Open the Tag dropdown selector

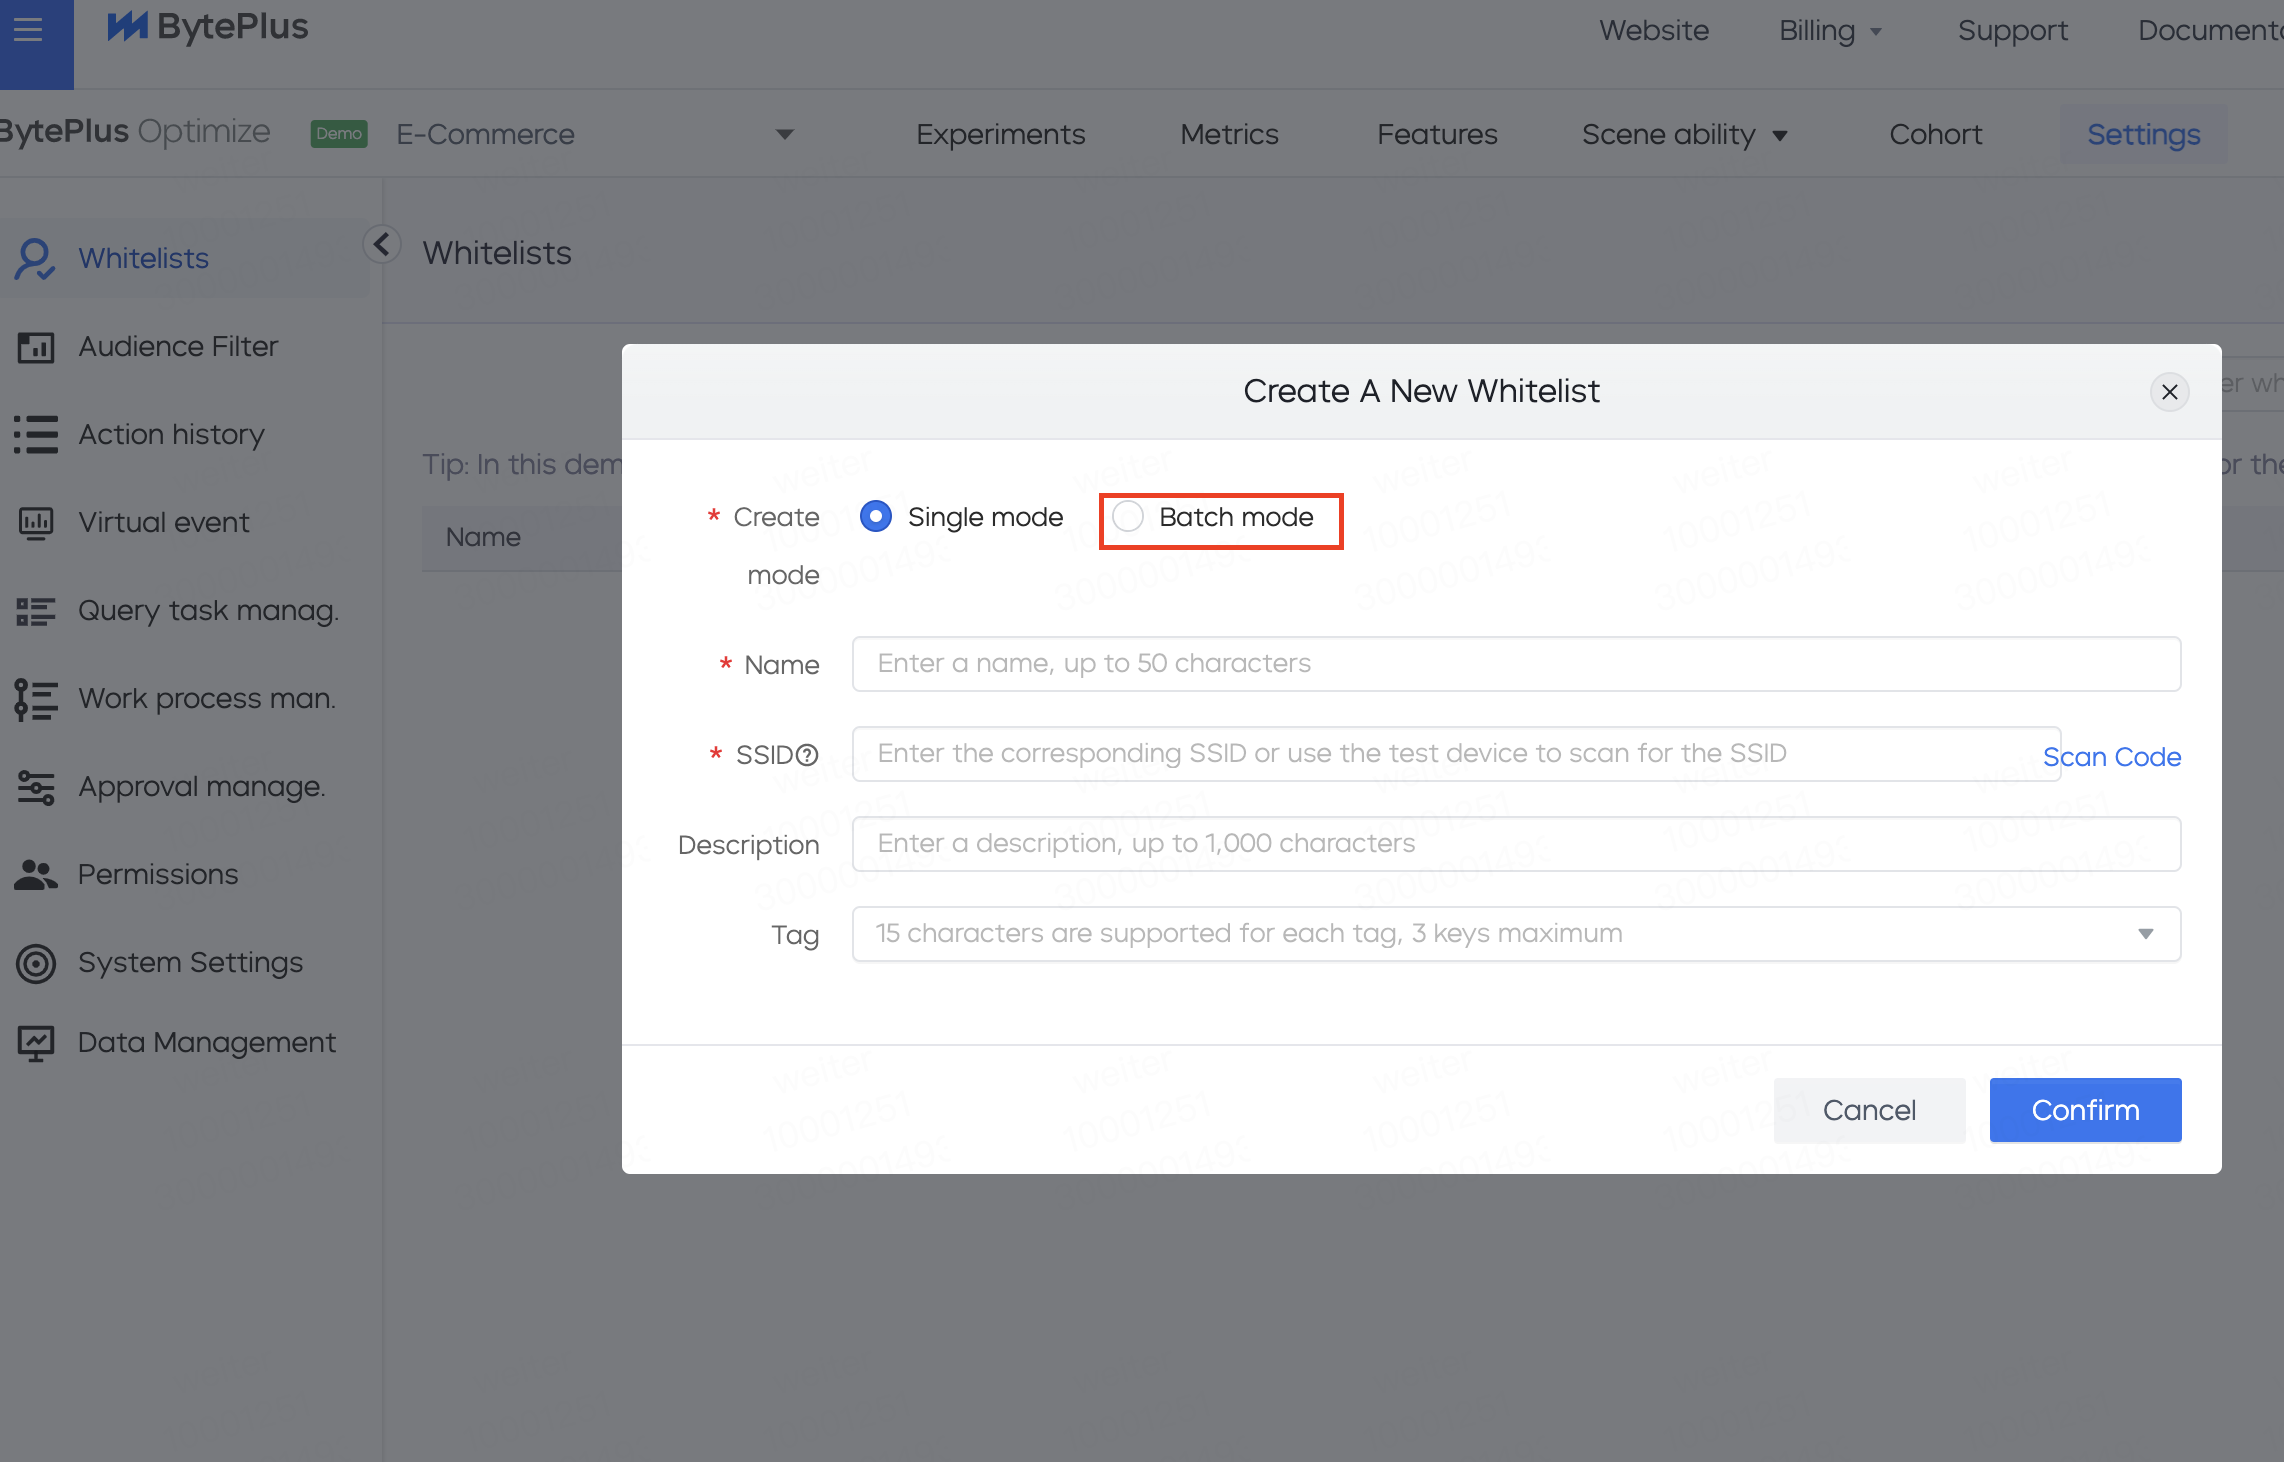click(1516, 934)
